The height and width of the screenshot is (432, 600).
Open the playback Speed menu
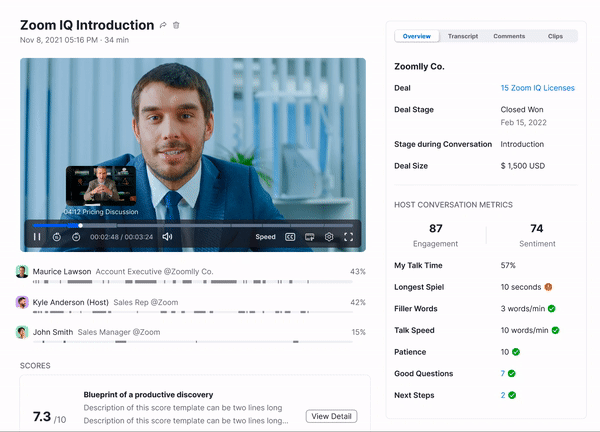click(x=265, y=237)
